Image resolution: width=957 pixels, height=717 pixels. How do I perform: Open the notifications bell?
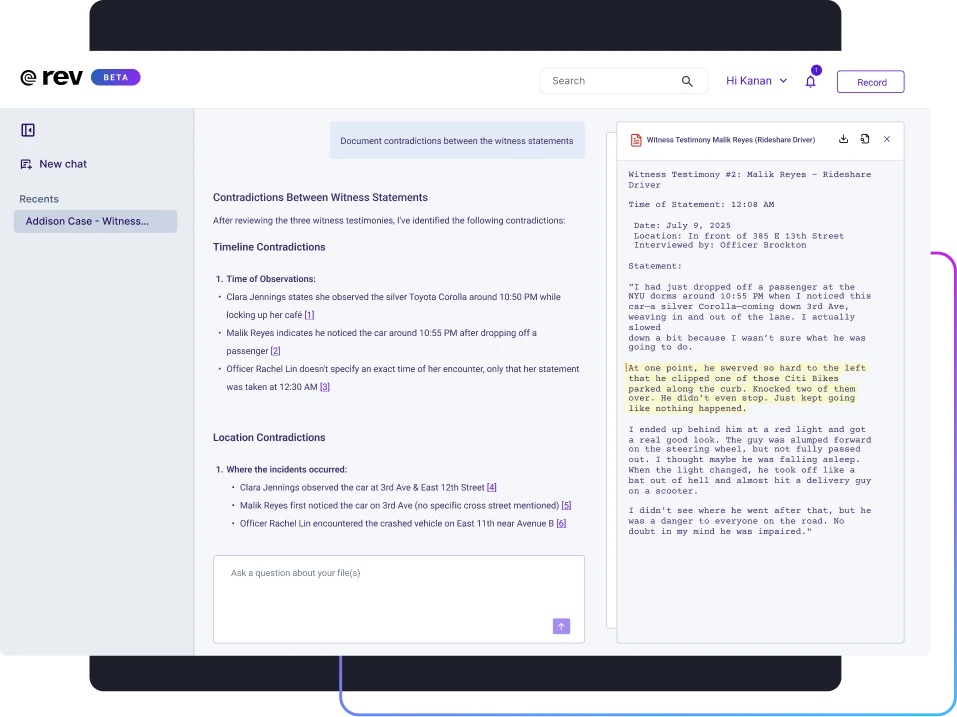(810, 82)
